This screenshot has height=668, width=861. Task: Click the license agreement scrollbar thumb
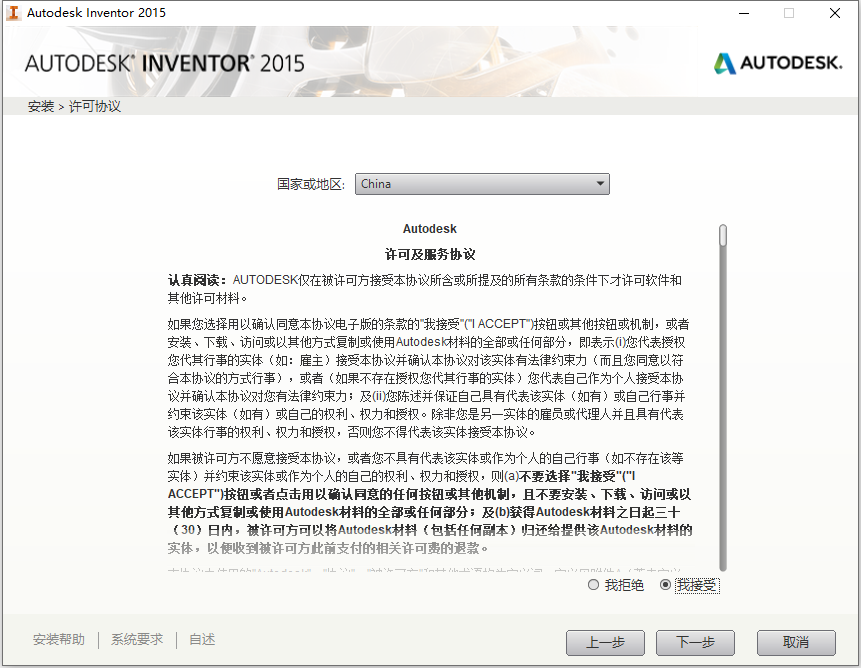[x=723, y=235]
